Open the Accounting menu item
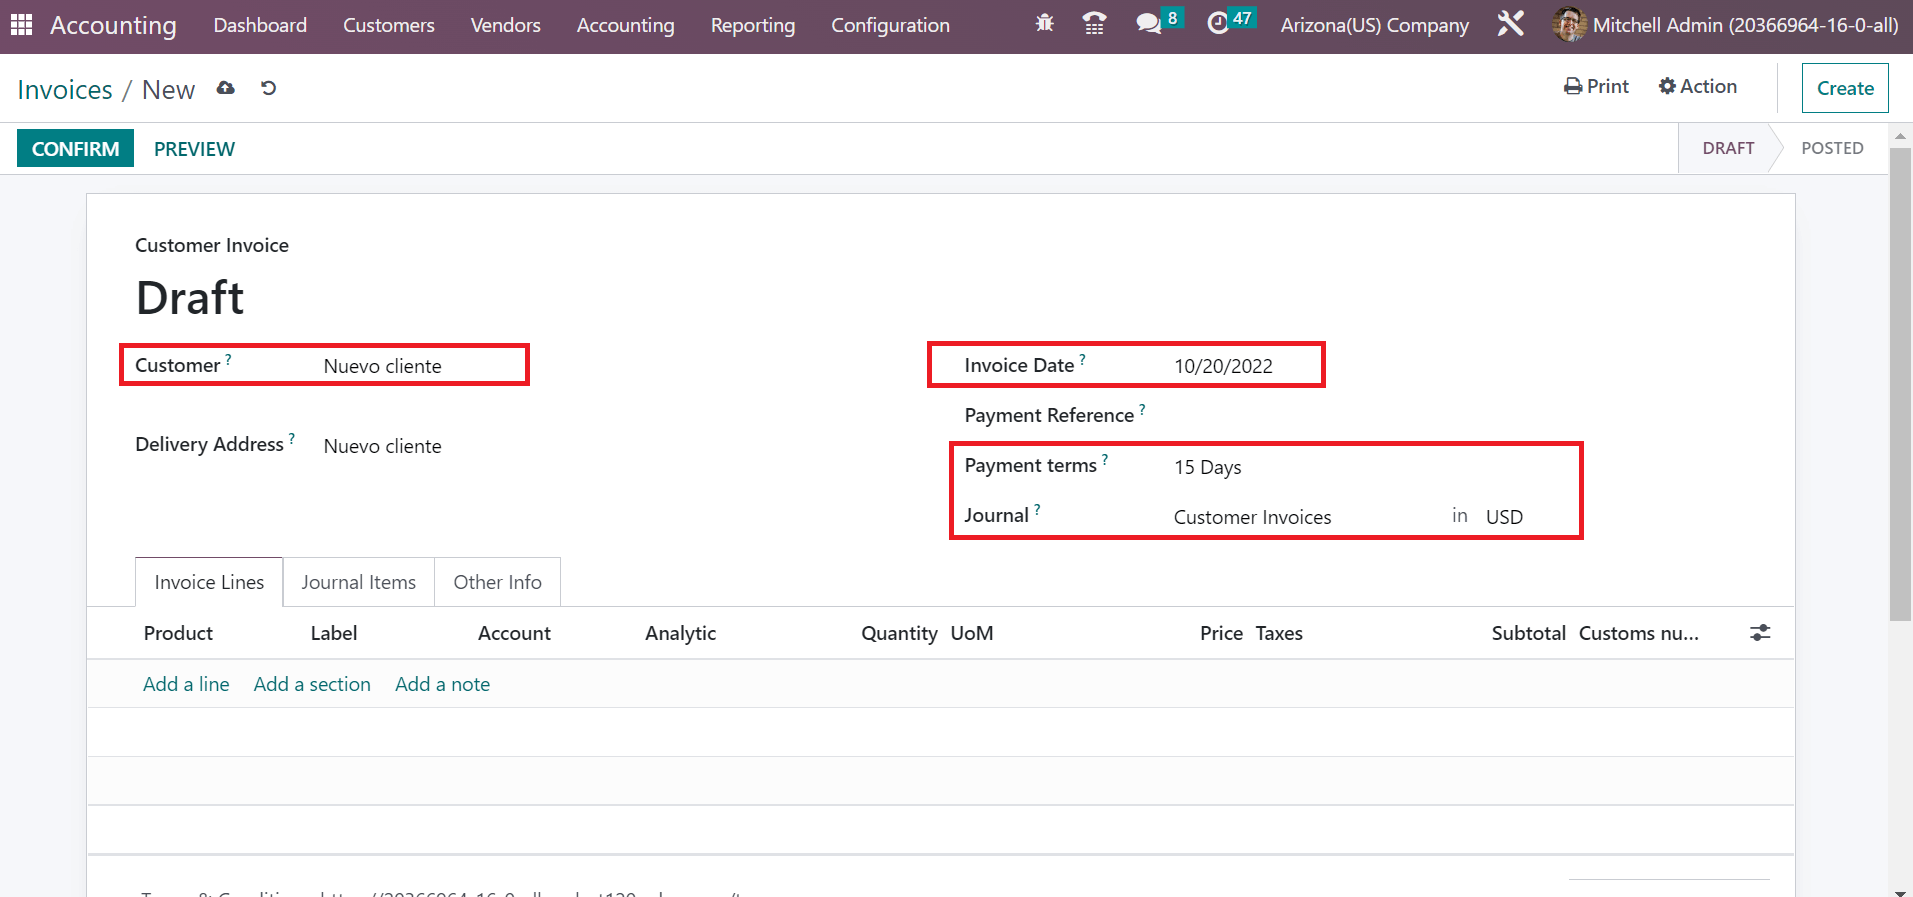Viewport: 1913px width, 897px height. click(626, 25)
